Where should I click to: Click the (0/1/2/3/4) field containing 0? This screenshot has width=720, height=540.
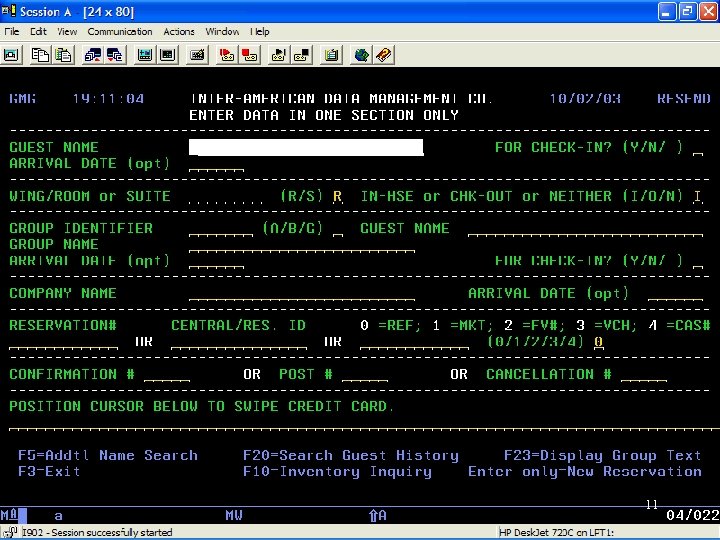pyautogui.click(x=598, y=342)
